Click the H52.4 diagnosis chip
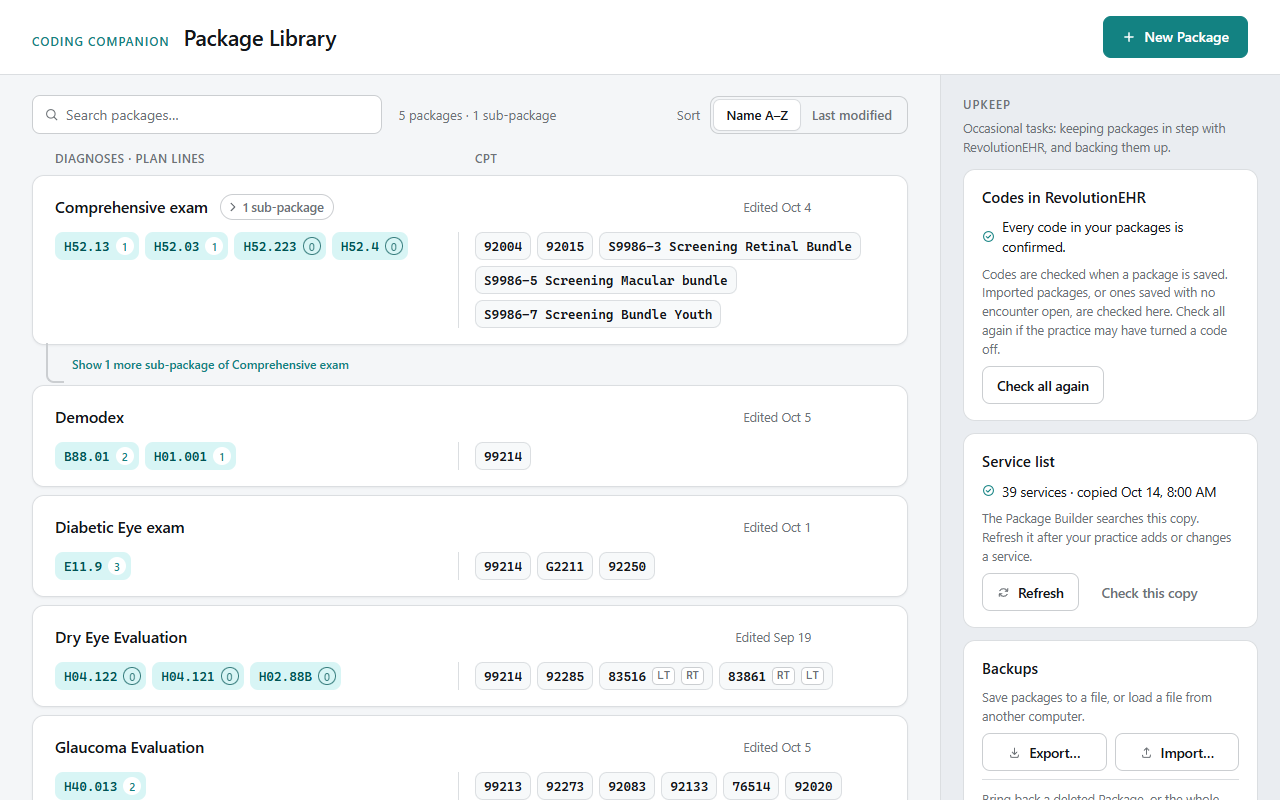Viewport: 1280px width, 800px height. click(x=370, y=246)
